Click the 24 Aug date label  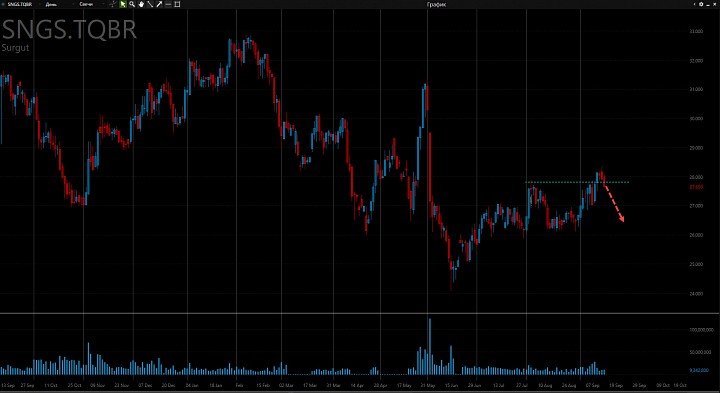[x=568, y=385]
